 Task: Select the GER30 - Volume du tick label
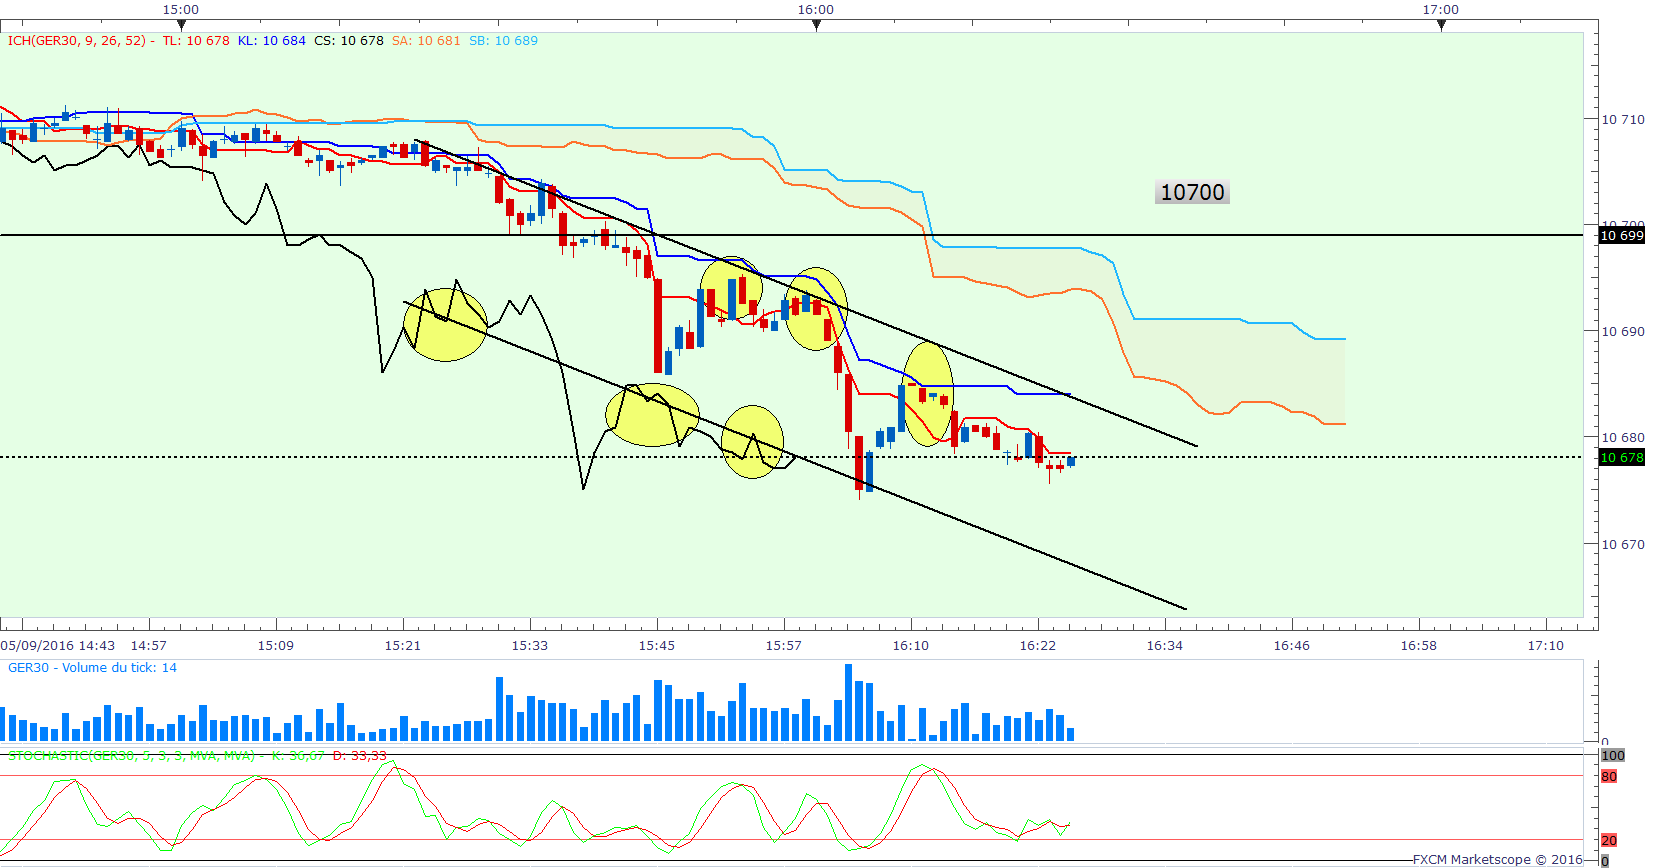(92, 667)
